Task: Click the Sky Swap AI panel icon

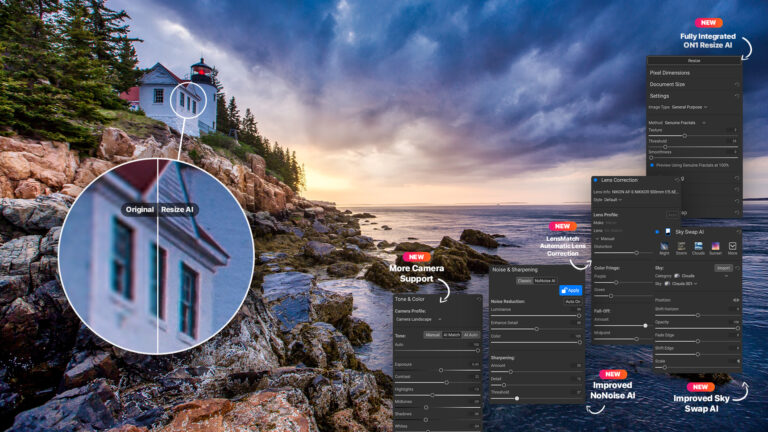Action: (x=668, y=232)
